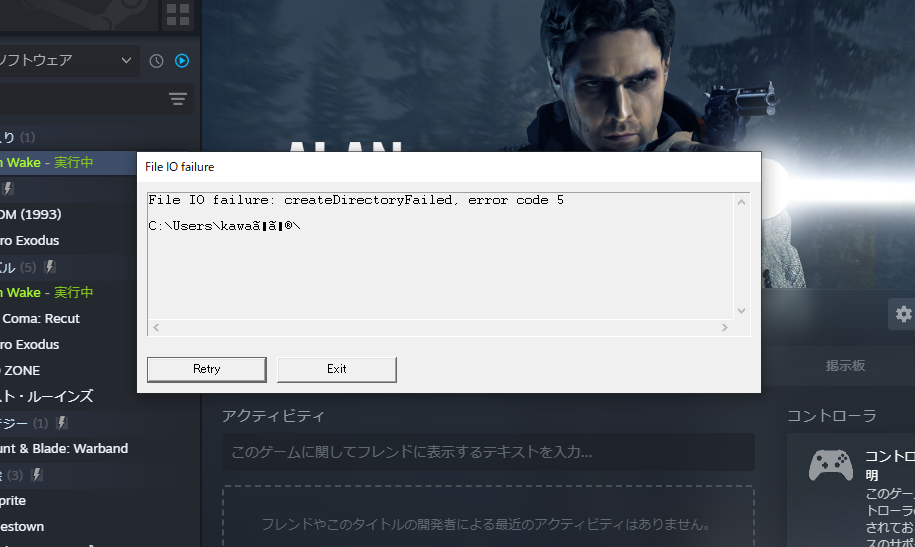The image size is (915, 547).
Task: Select the entry ending ト・ルーインズ
Action: 68,396
